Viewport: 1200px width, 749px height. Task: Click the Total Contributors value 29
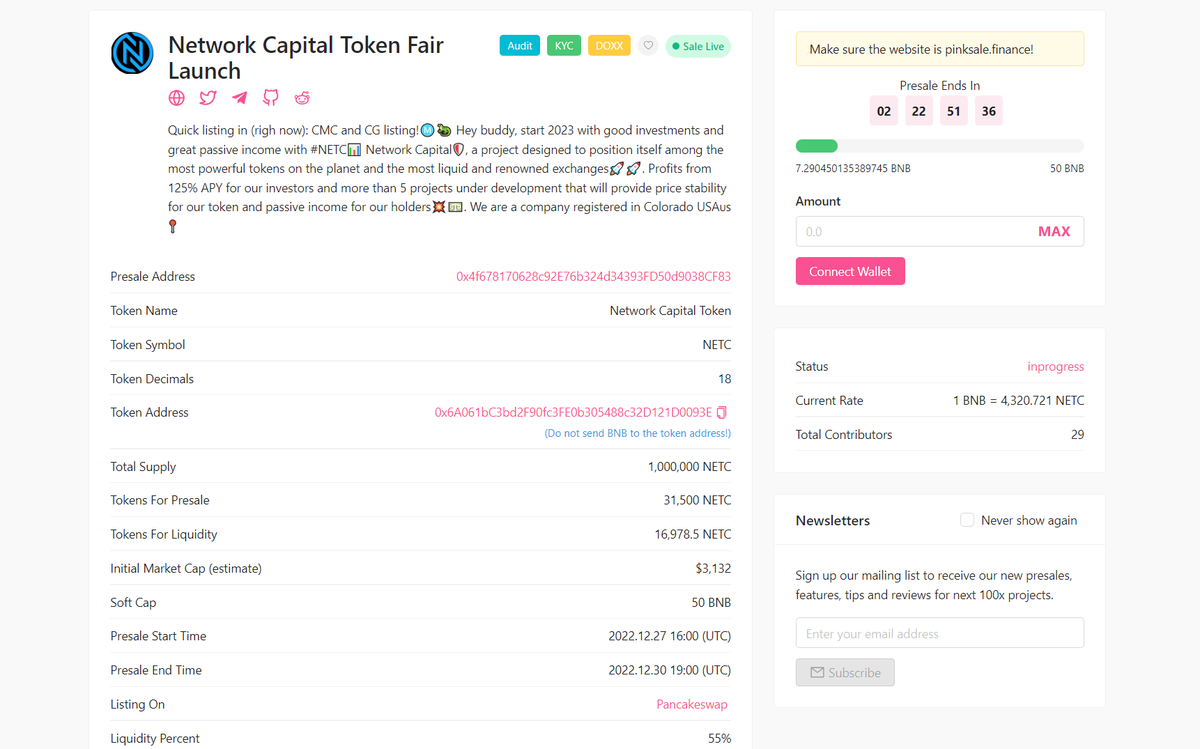tap(1077, 435)
